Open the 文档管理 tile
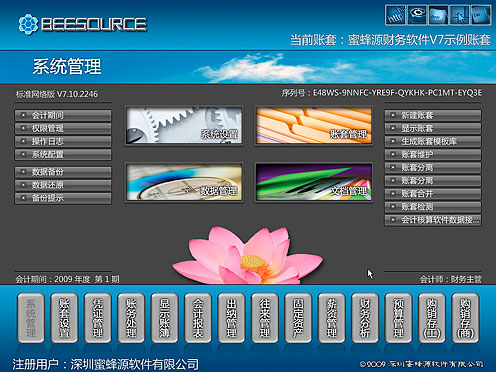The image size is (496, 372). 314,182
